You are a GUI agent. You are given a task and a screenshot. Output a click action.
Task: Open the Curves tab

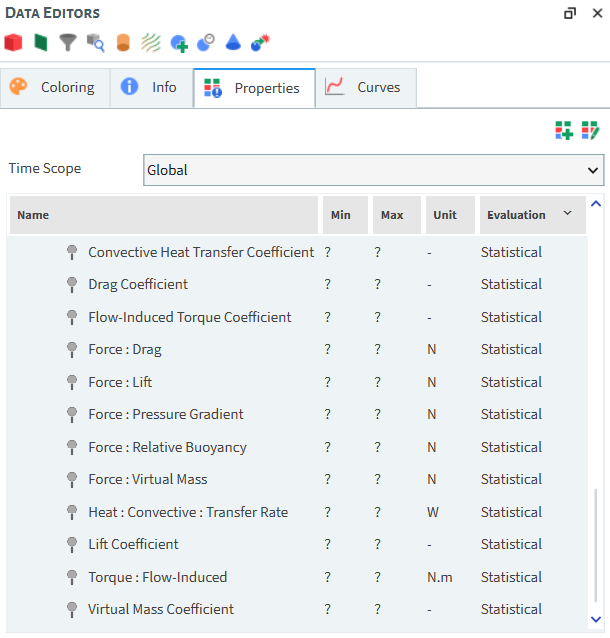pos(366,87)
